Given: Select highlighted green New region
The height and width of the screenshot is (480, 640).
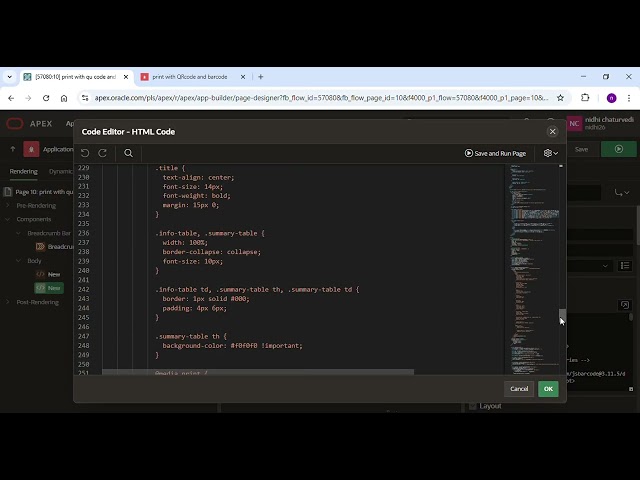Looking at the screenshot, I should (49, 288).
